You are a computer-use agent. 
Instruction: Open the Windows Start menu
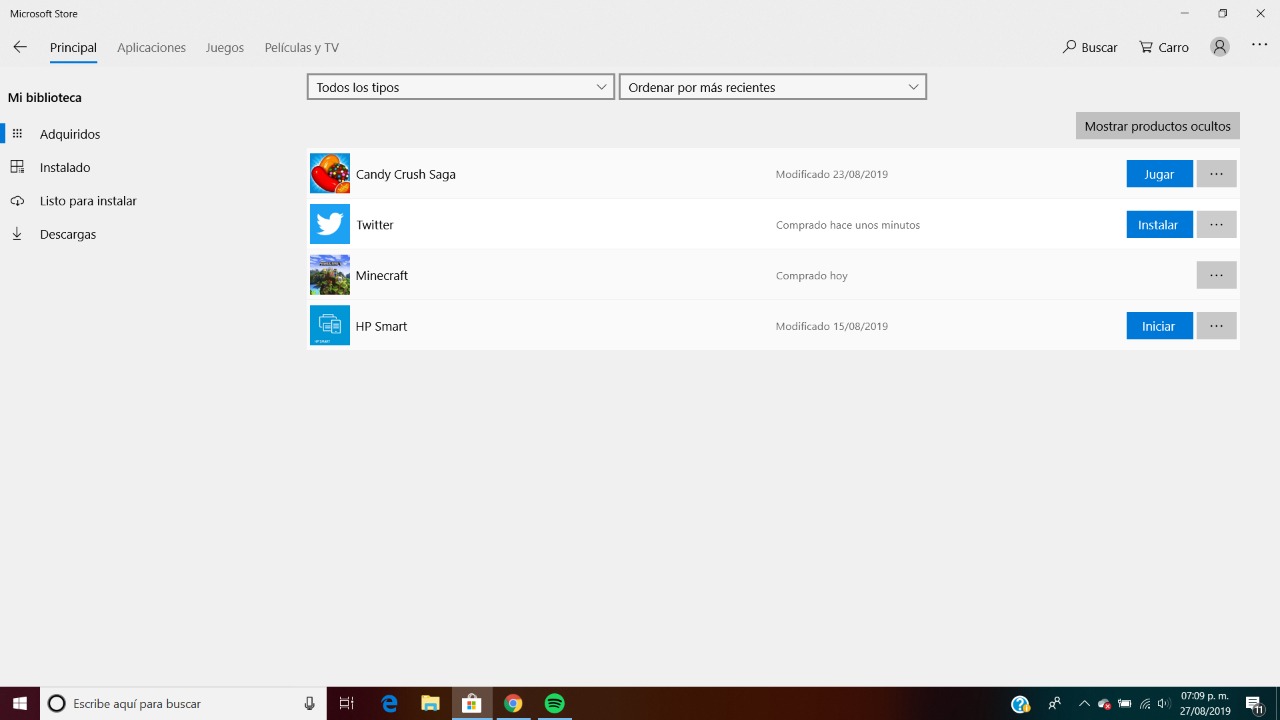20,704
